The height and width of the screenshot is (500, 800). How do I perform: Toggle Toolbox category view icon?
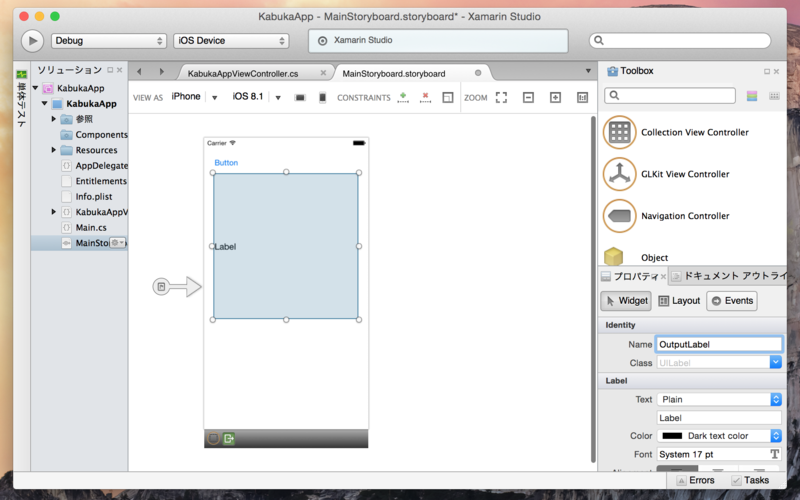(752, 96)
